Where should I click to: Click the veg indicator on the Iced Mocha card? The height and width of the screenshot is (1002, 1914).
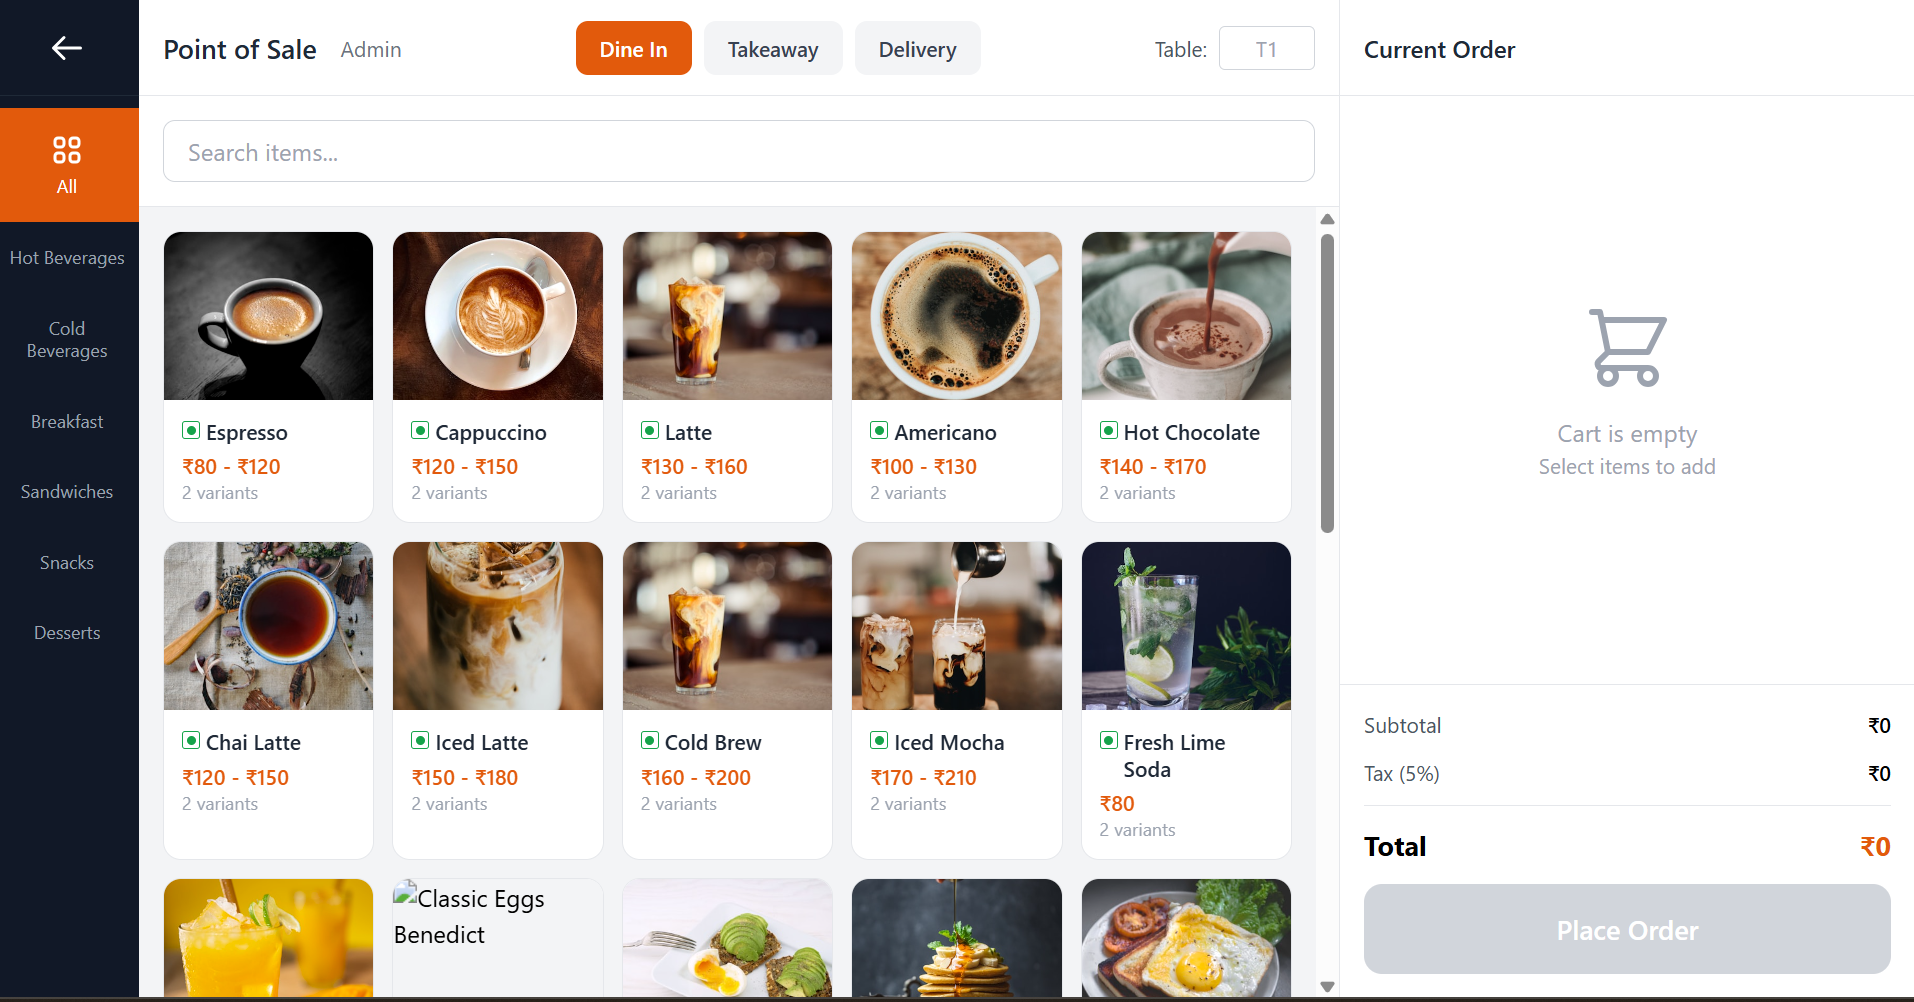[878, 740]
